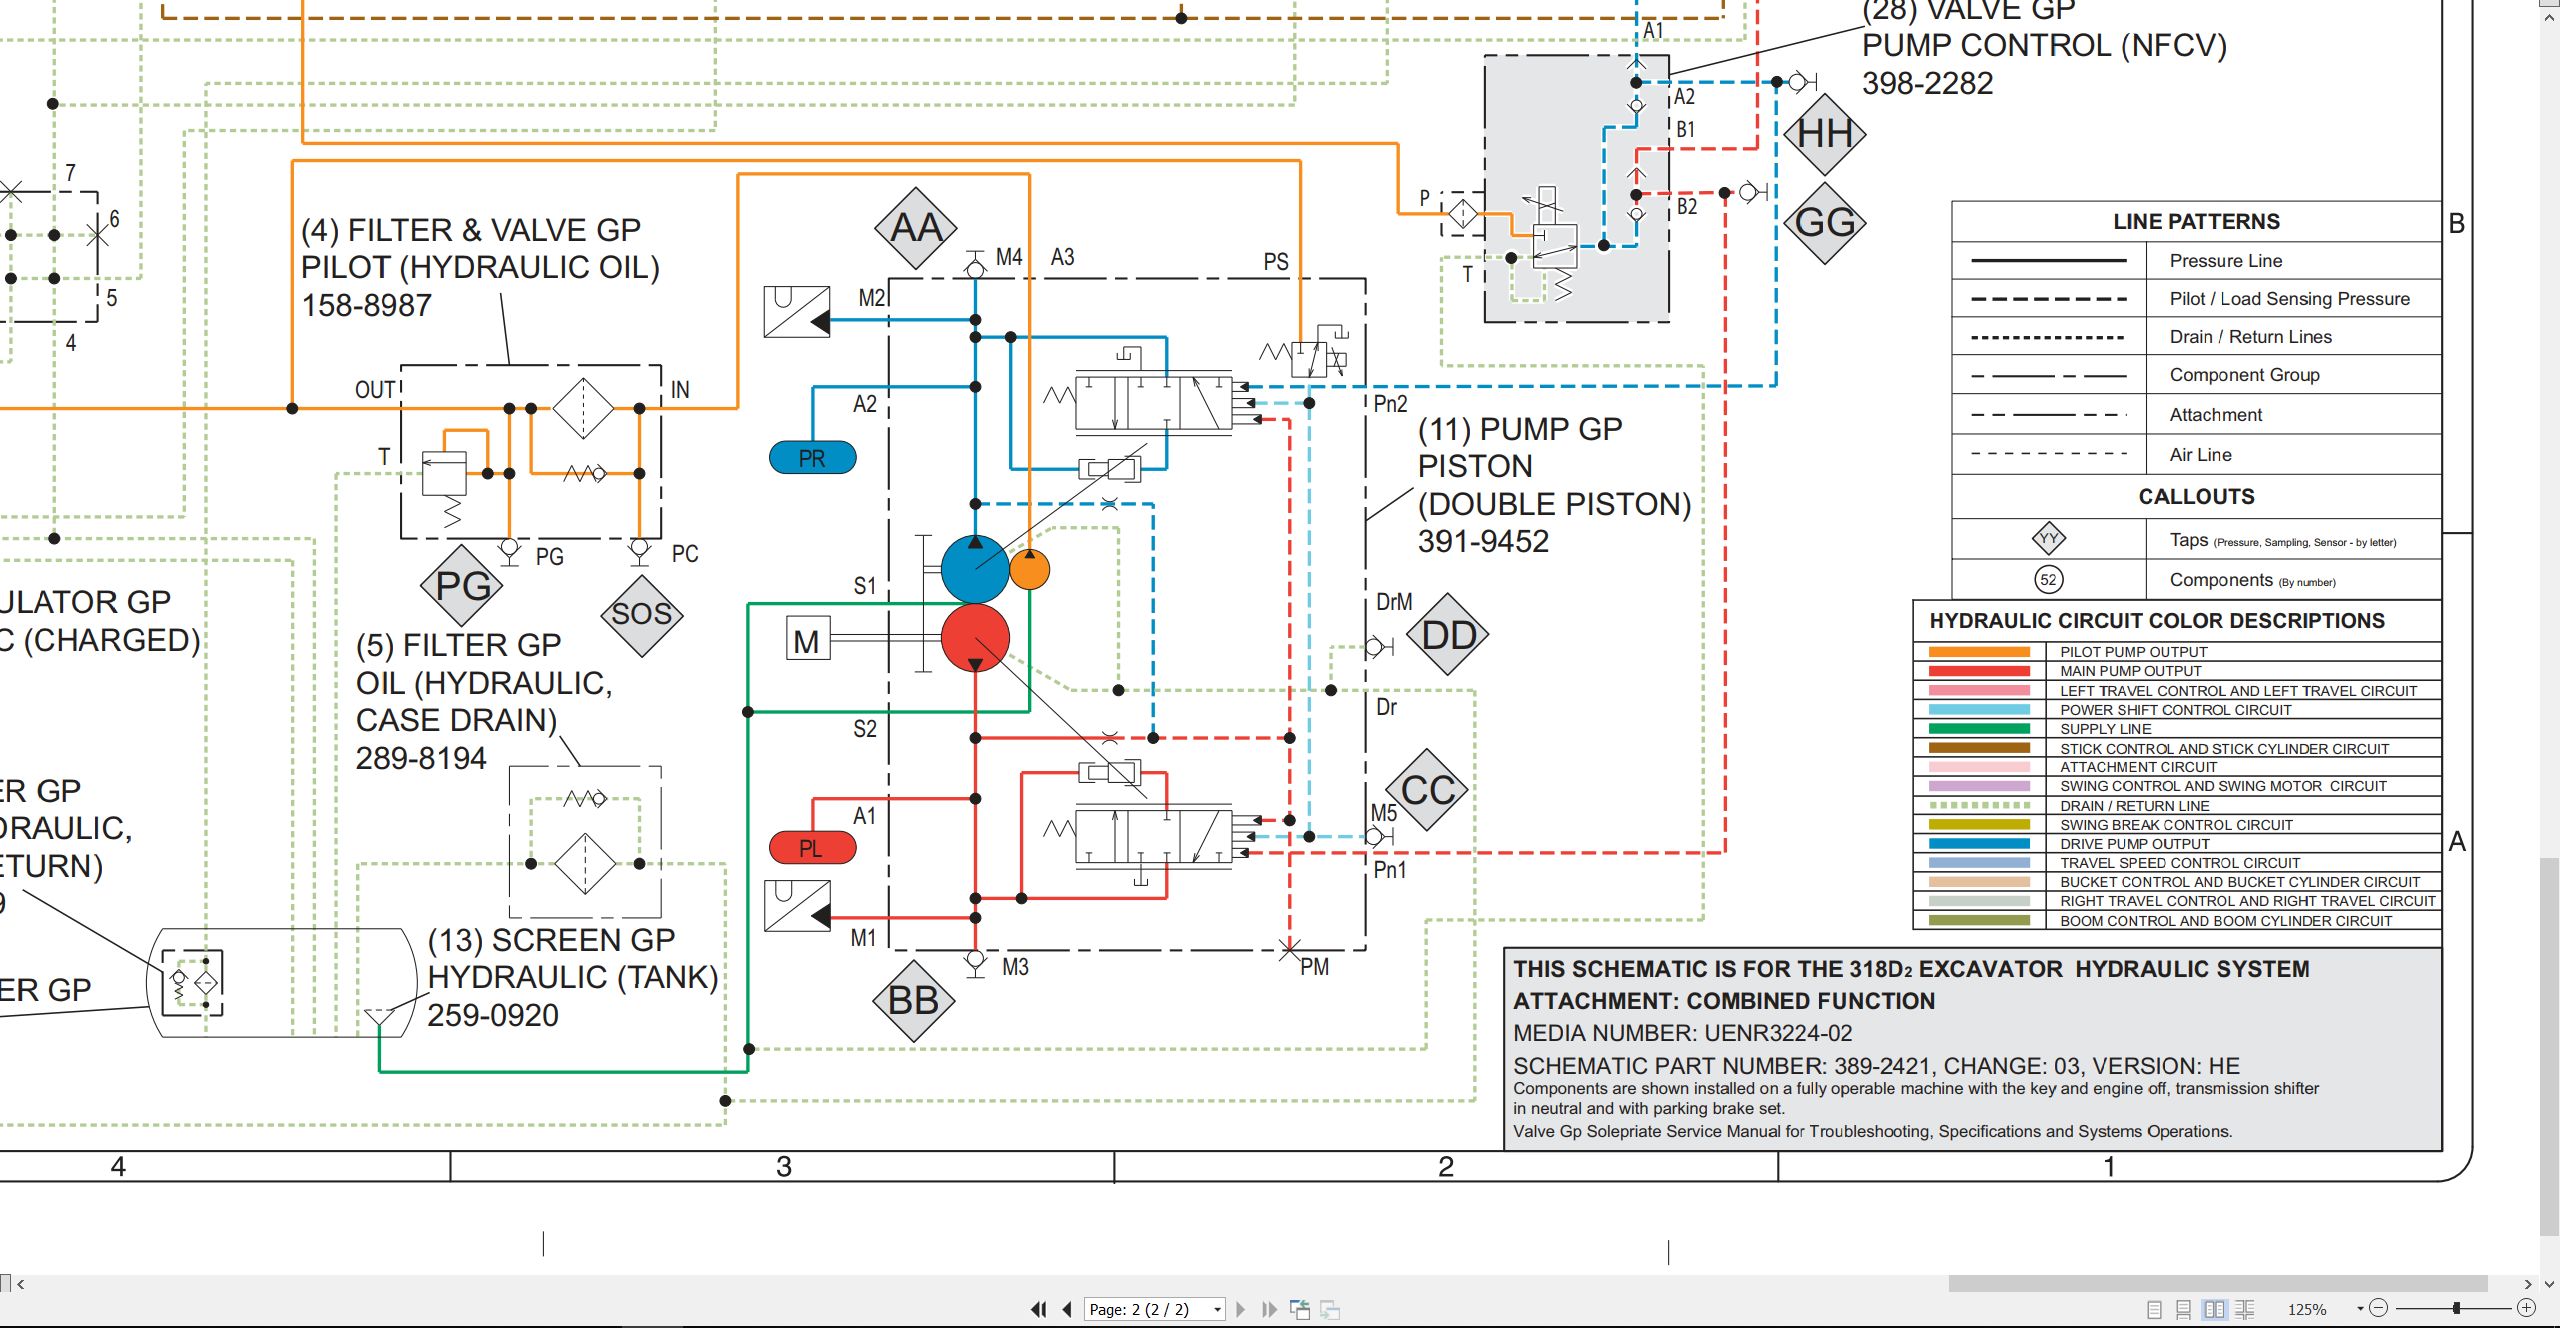Click the red PL pressure sensor symbol

pyautogui.click(x=812, y=848)
